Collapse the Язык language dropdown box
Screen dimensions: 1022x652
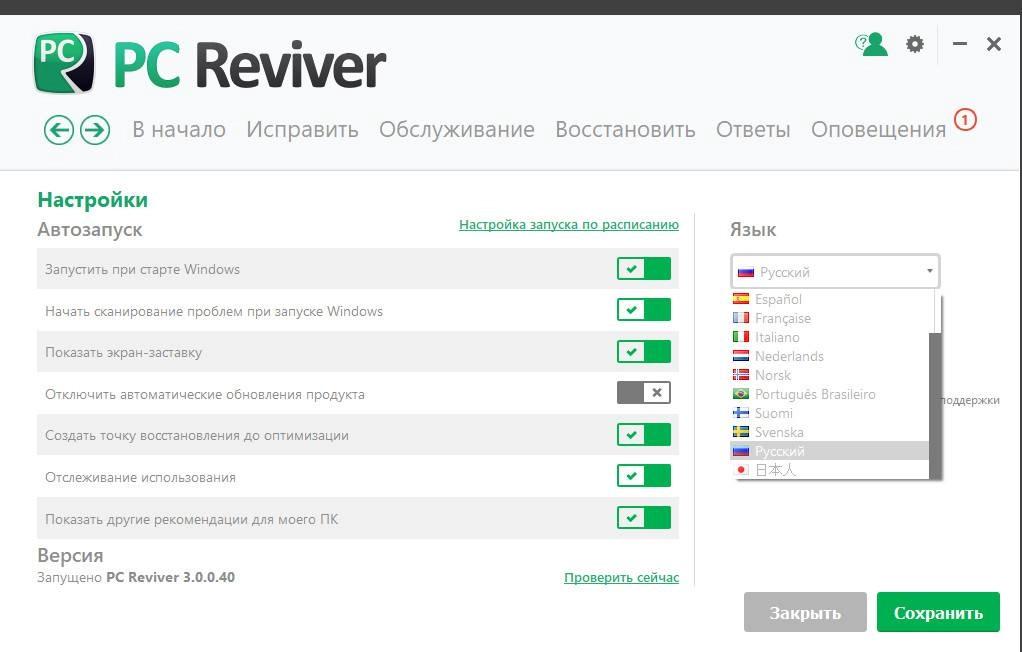tap(835, 271)
